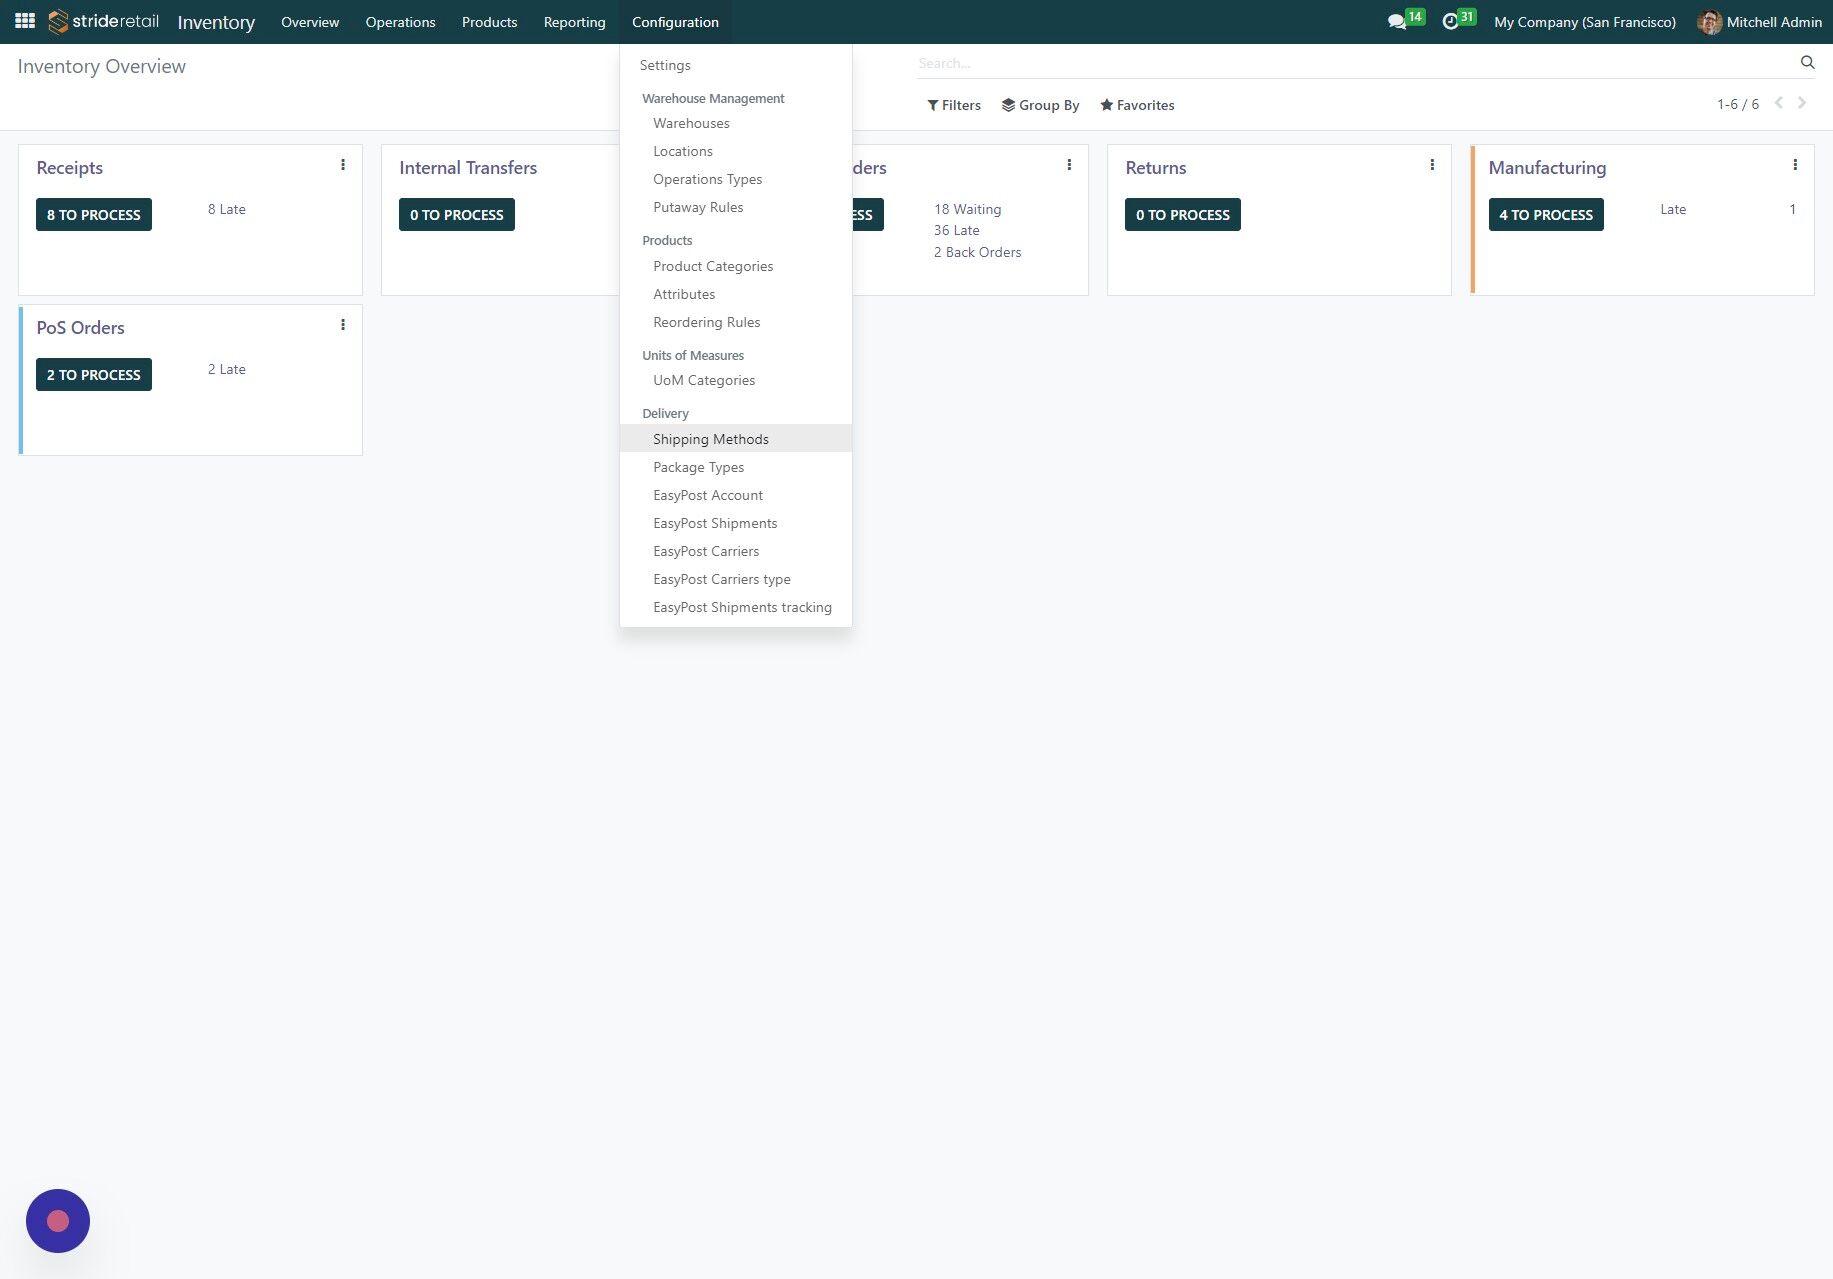Screen dimensions: 1833x1279
Task: Open the floating chat bubble
Action: click(x=57, y=1220)
